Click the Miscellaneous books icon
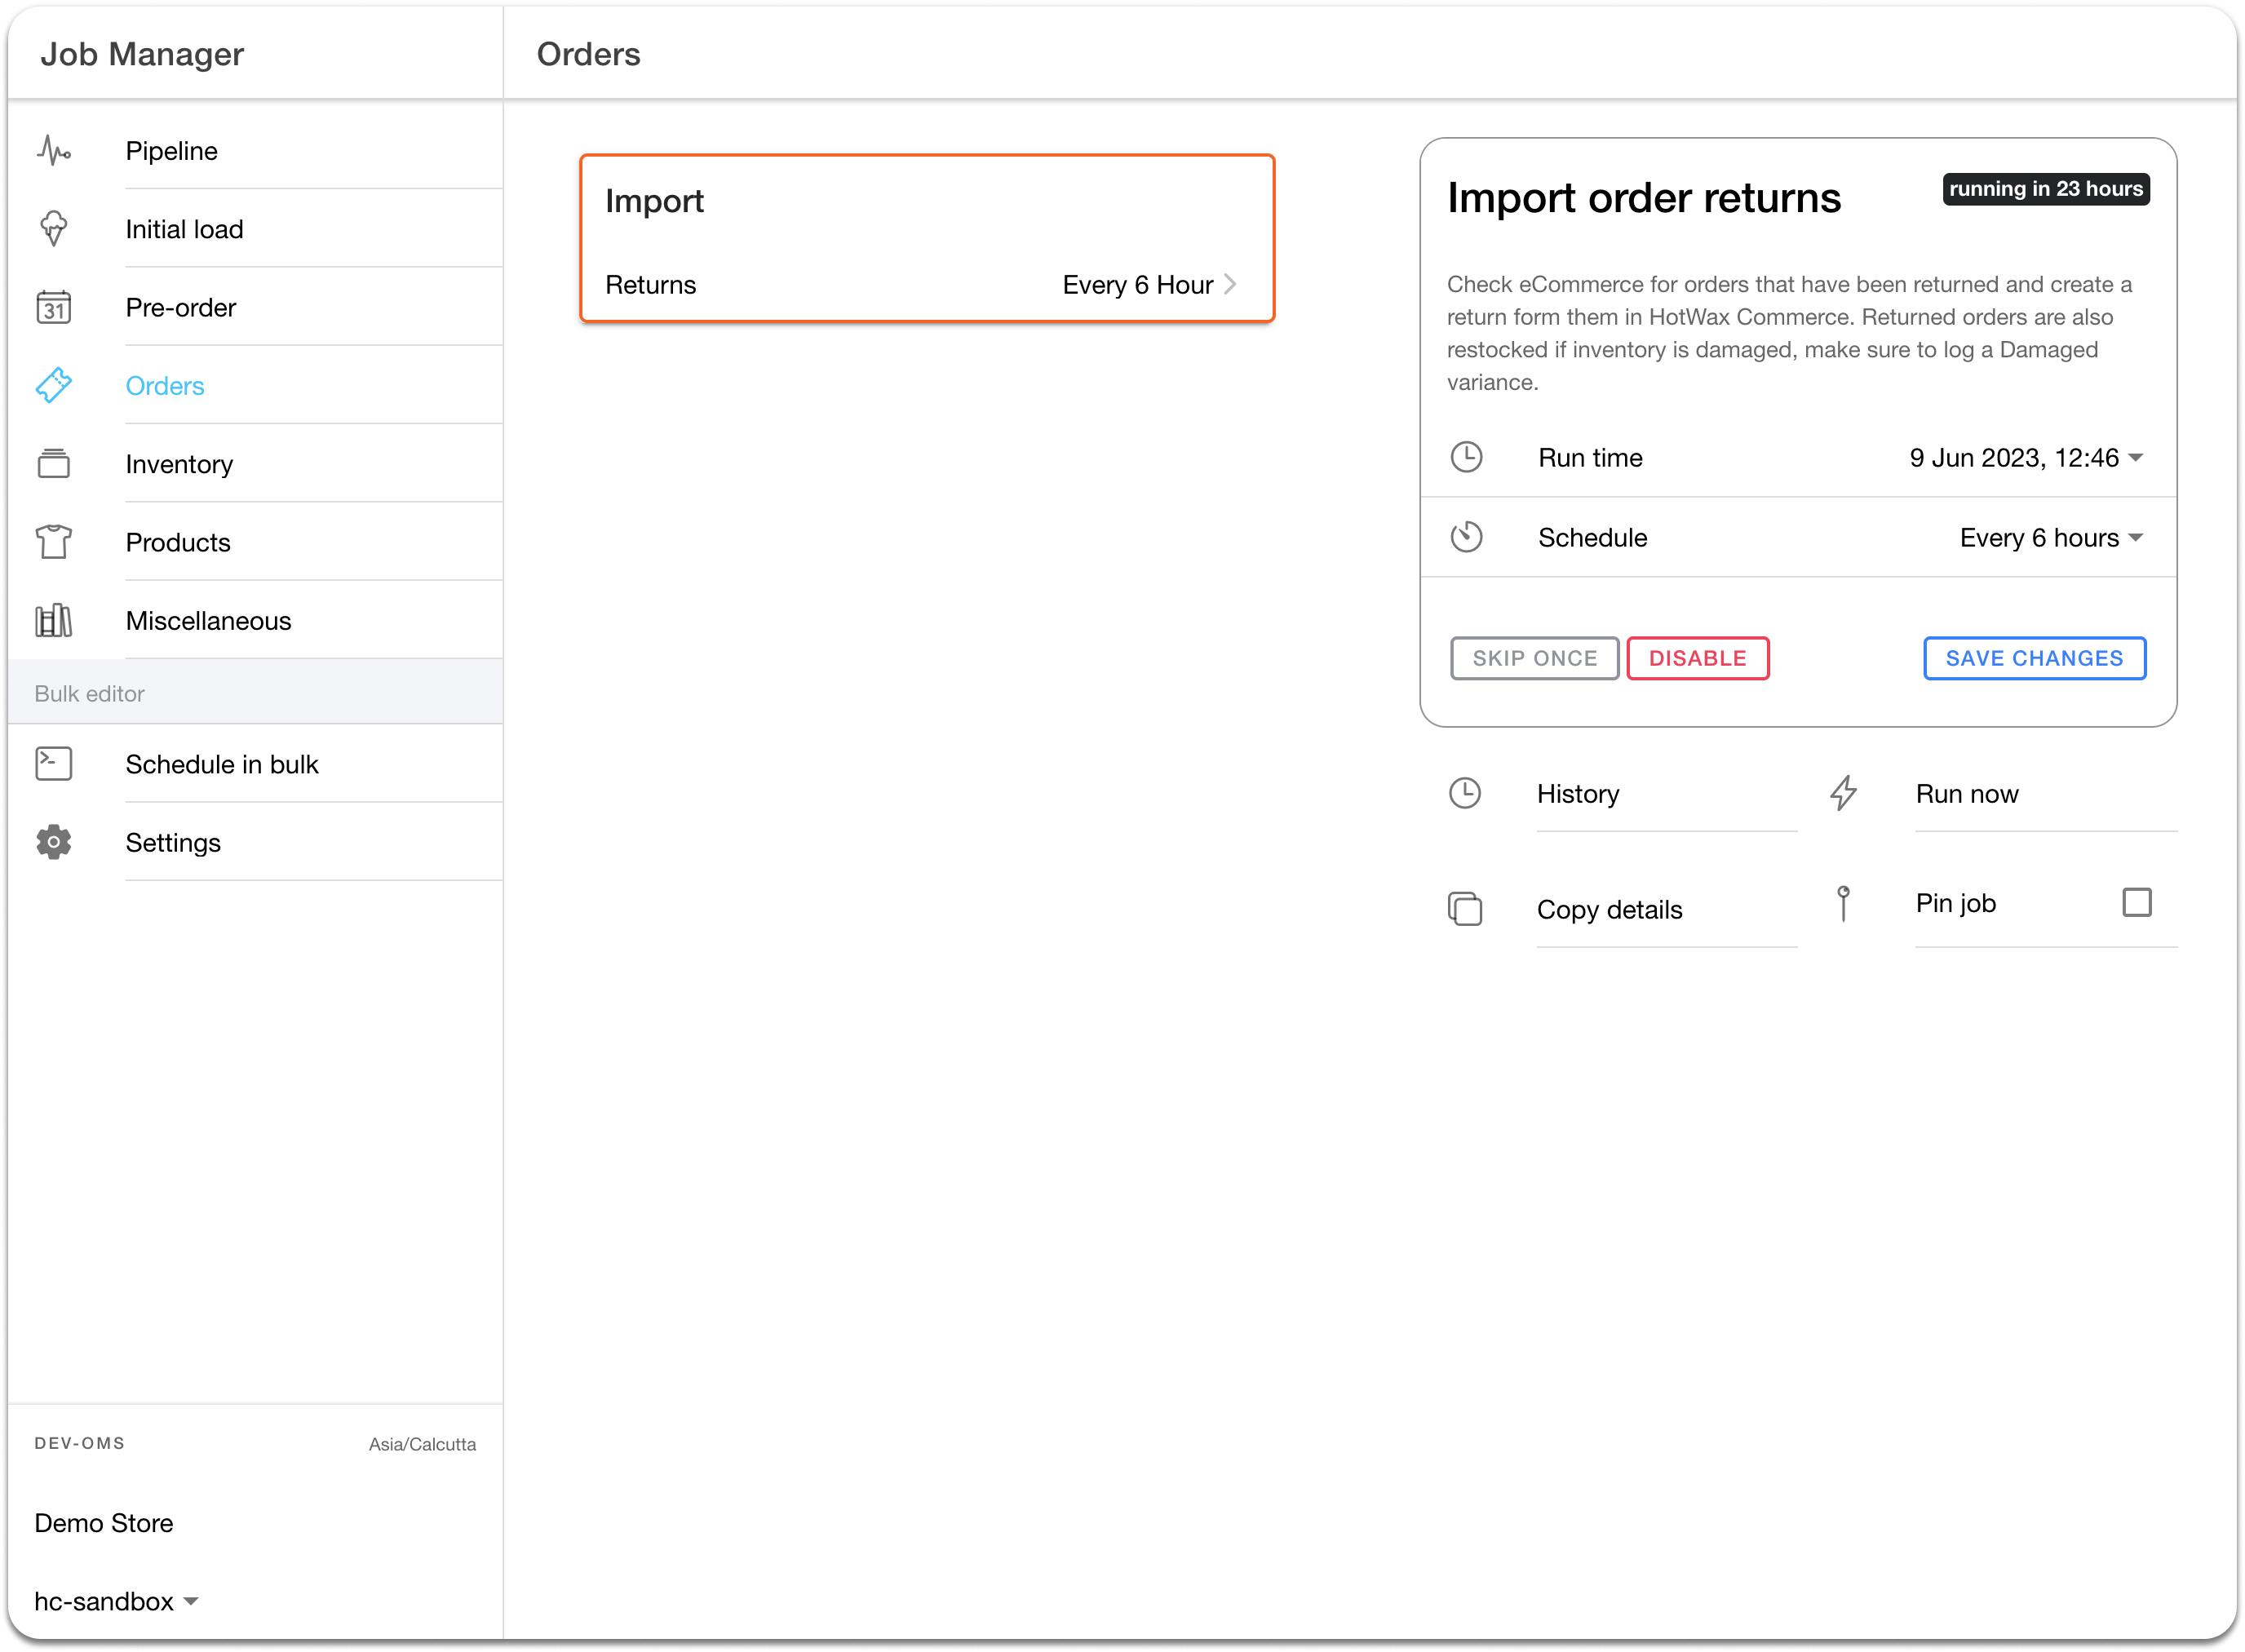The height and width of the screenshot is (1652, 2245). 54,621
